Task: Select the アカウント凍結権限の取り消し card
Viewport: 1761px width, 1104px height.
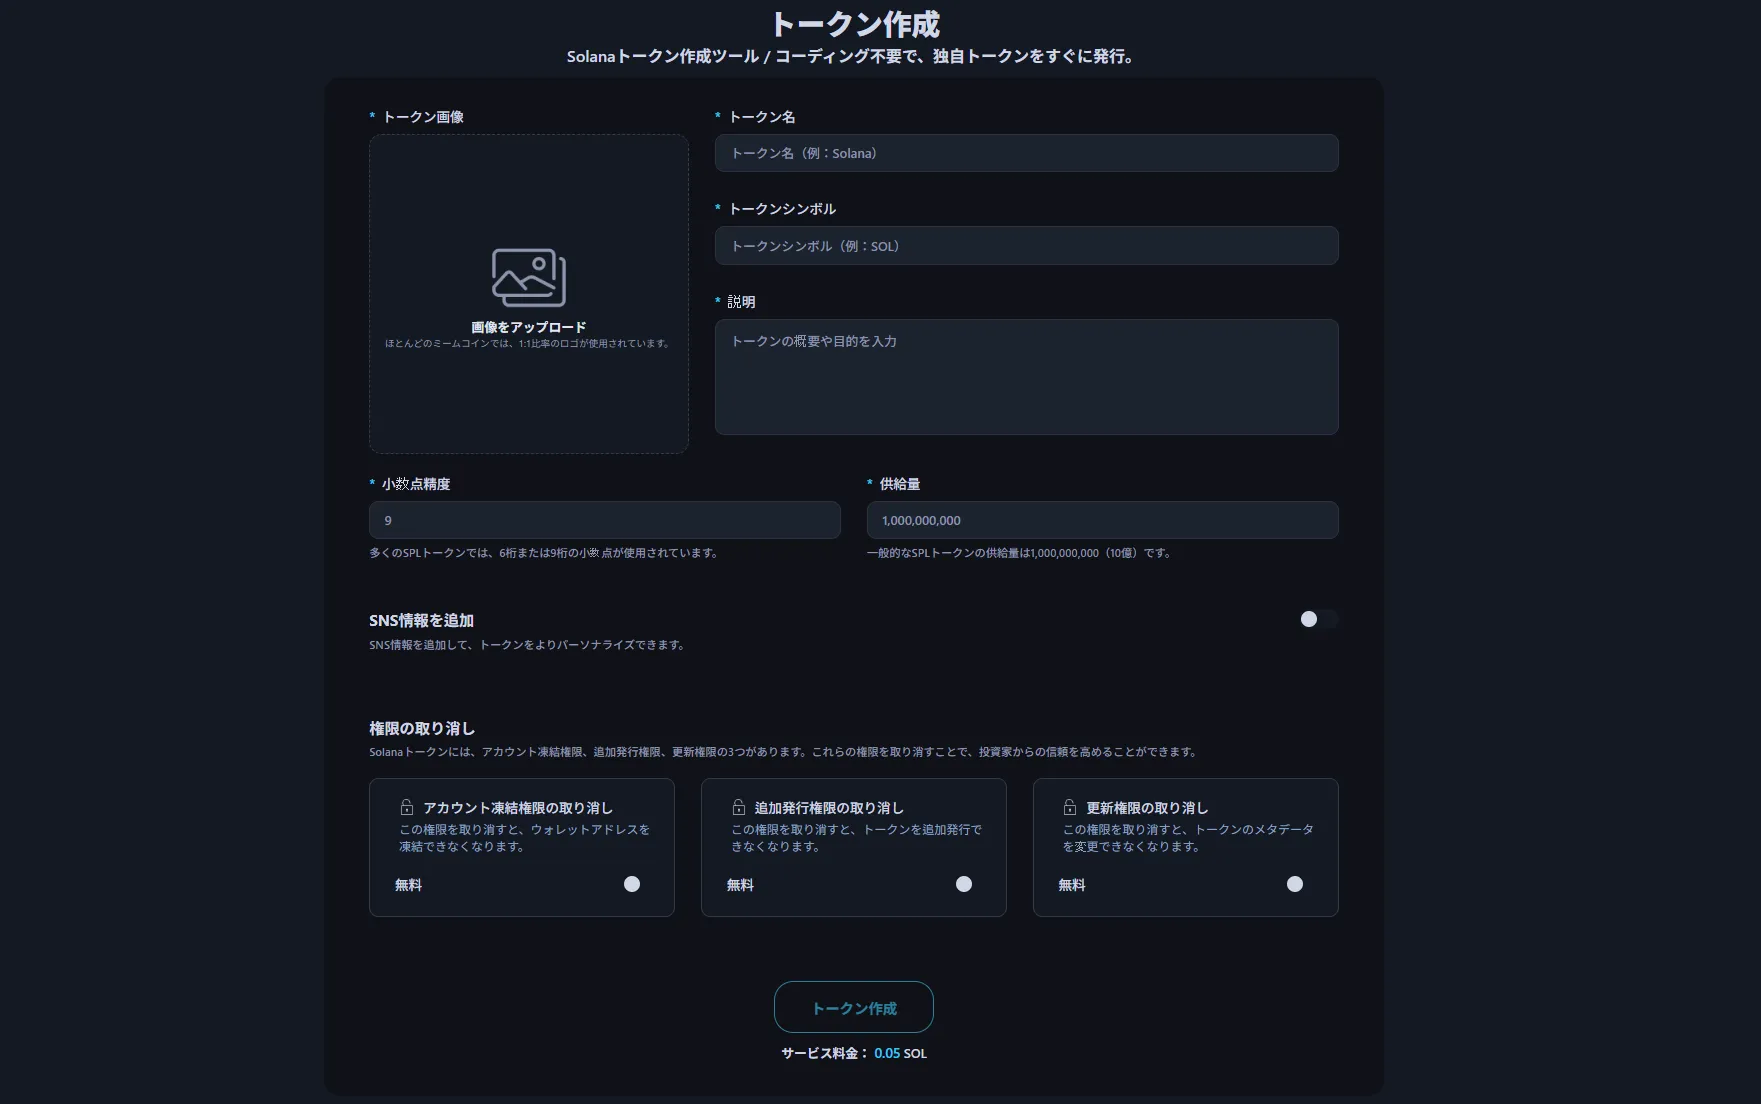Action: click(x=521, y=847)
